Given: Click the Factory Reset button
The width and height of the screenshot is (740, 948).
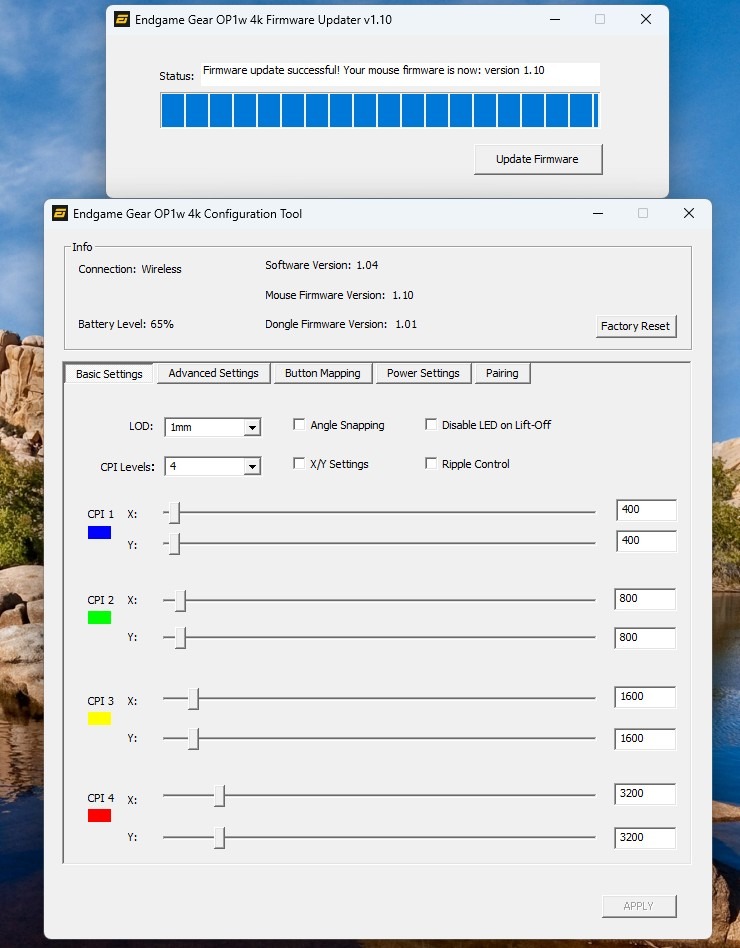Looking at the screenshot, I should (635, 326).
